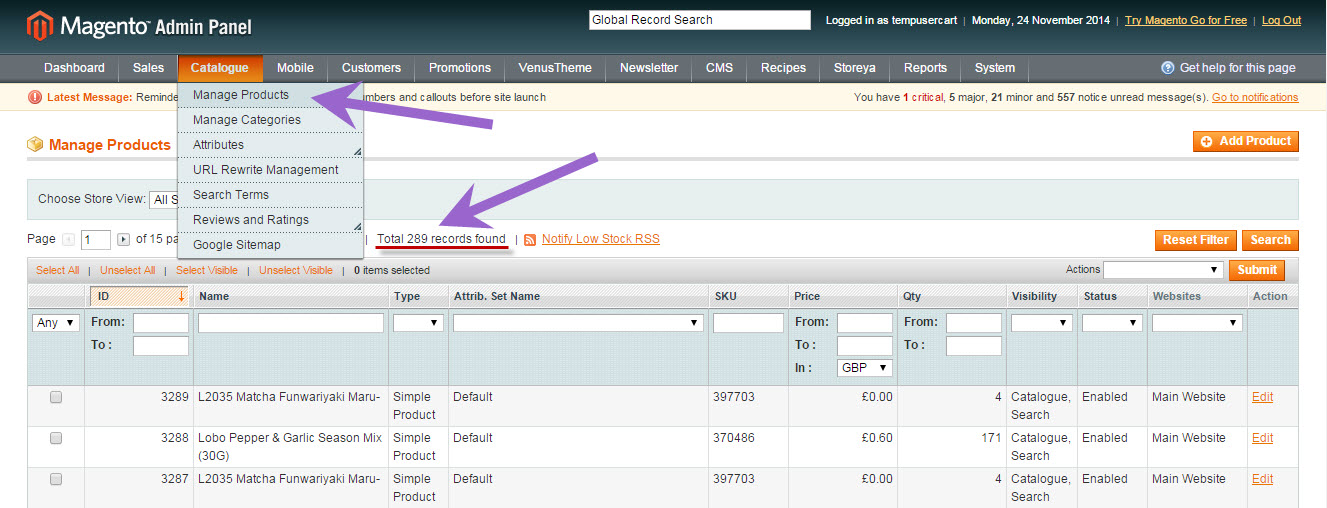
Task: Open the Sales menu
Action: pyautogui.click(x=148, y=68)
